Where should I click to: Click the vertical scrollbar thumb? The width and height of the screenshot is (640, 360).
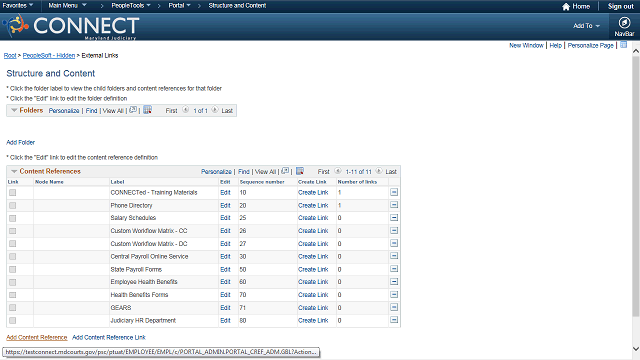(636, 186)
